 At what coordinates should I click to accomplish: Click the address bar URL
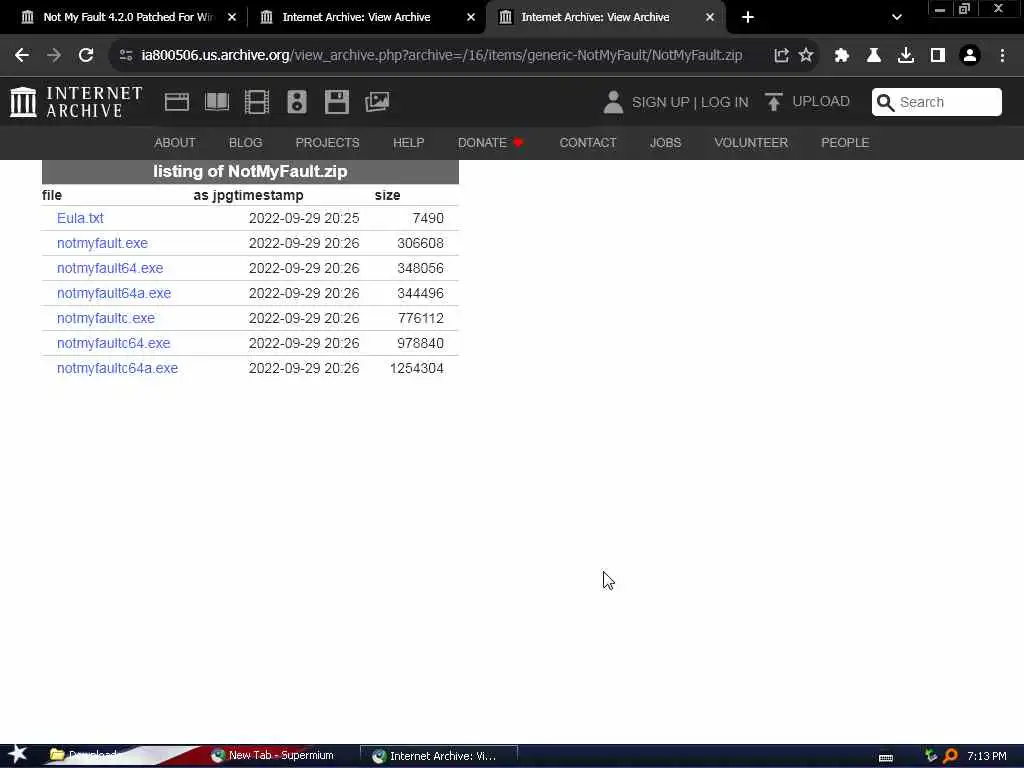pos(441,56)
